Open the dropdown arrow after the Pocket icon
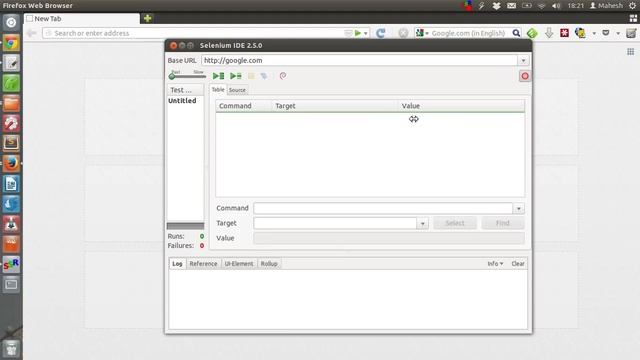Screen dimensions: 640x360 point(618,33)
